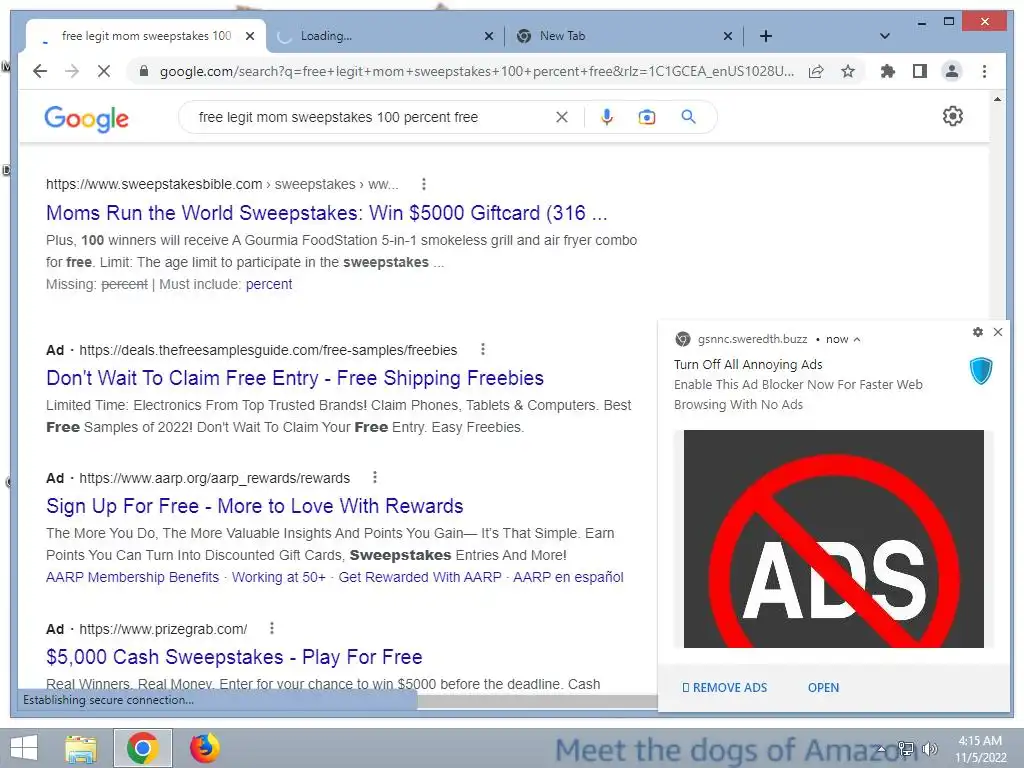This screenshot has height=768, width=1024.
Task: Bookmark this page with the star
Action: [848, 71]
